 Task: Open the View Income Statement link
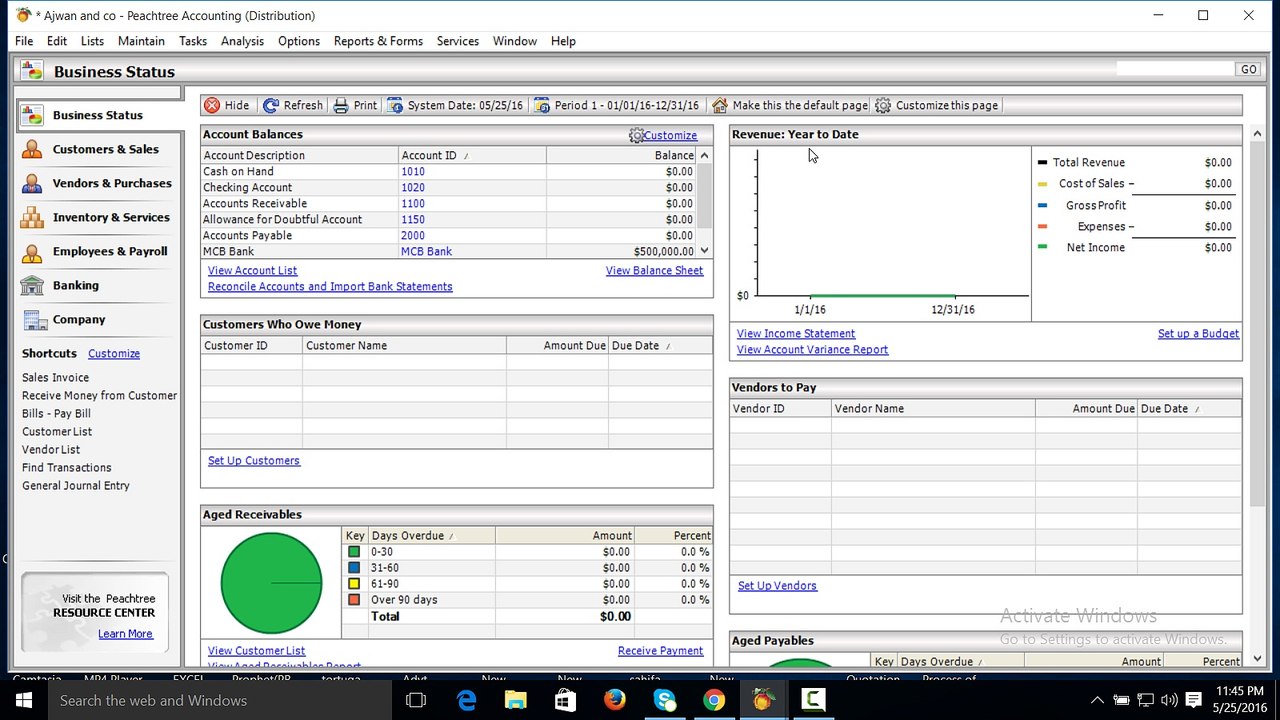(796, 334)
